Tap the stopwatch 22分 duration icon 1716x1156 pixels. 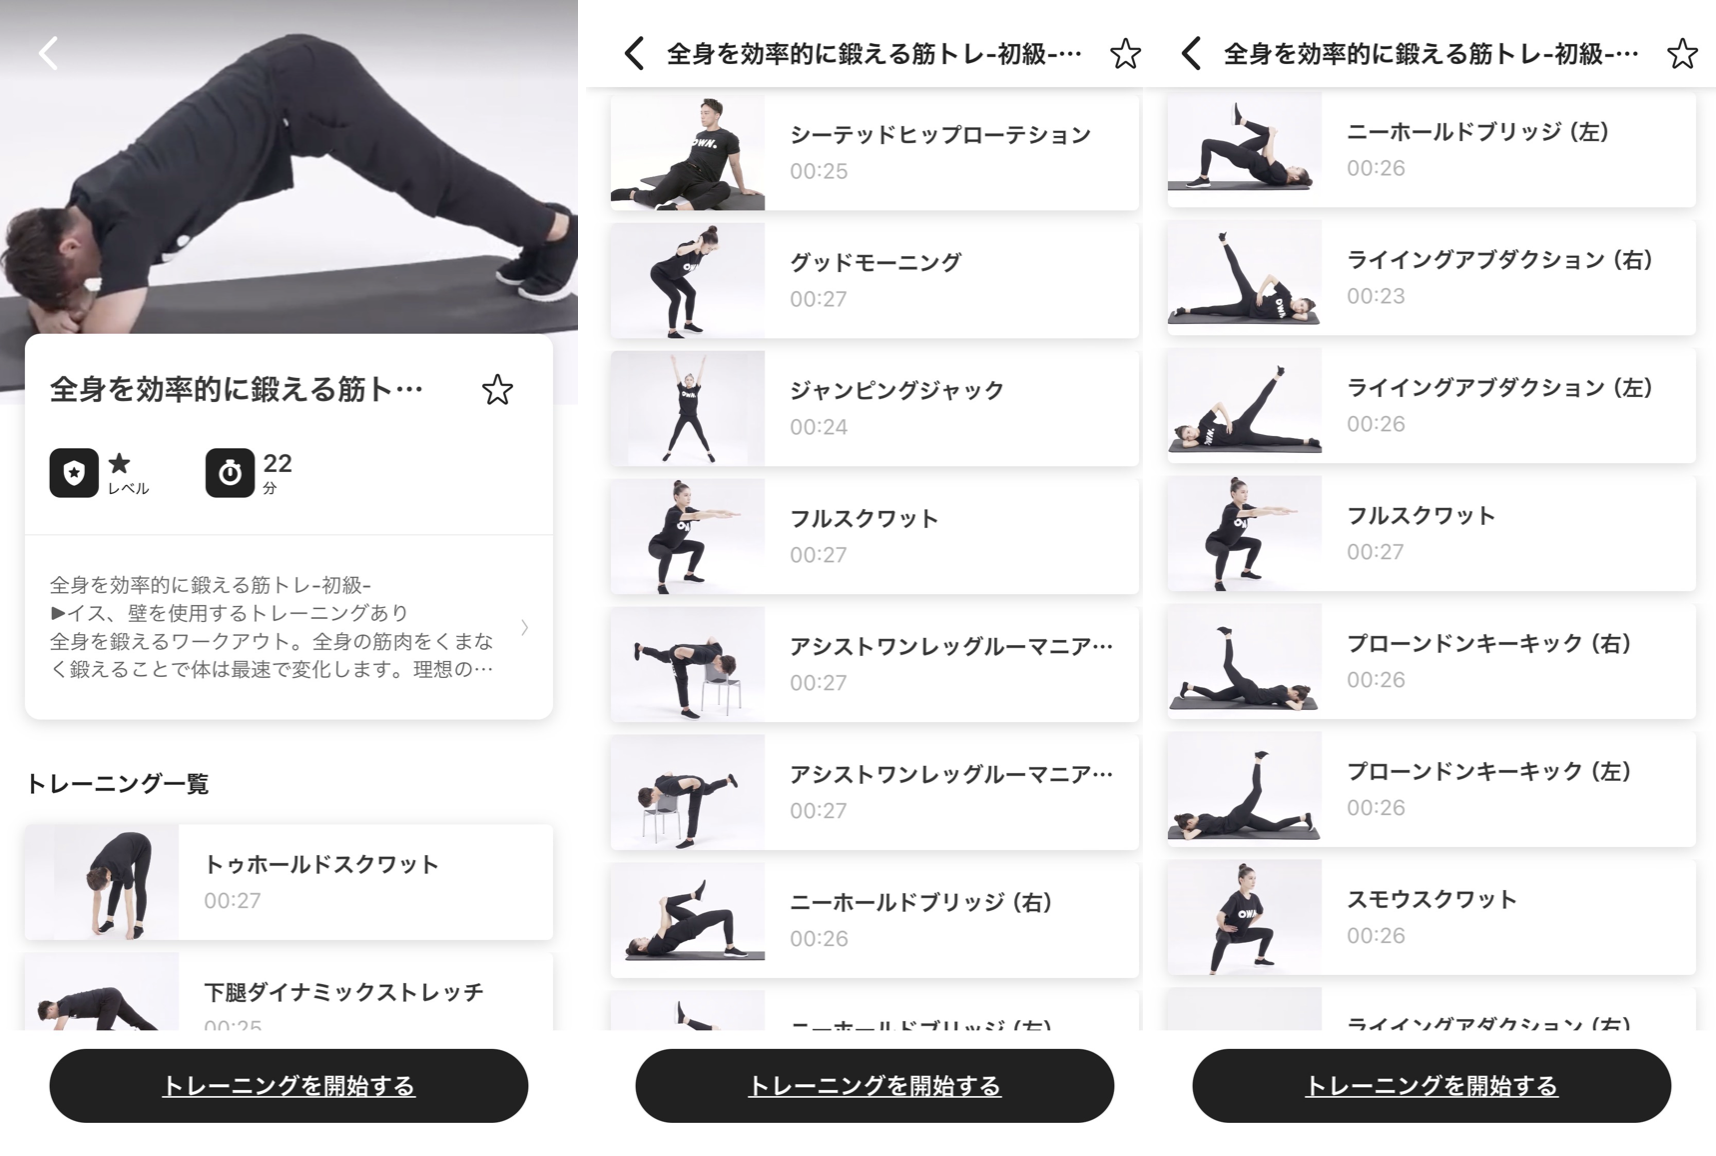click(230, 473)
